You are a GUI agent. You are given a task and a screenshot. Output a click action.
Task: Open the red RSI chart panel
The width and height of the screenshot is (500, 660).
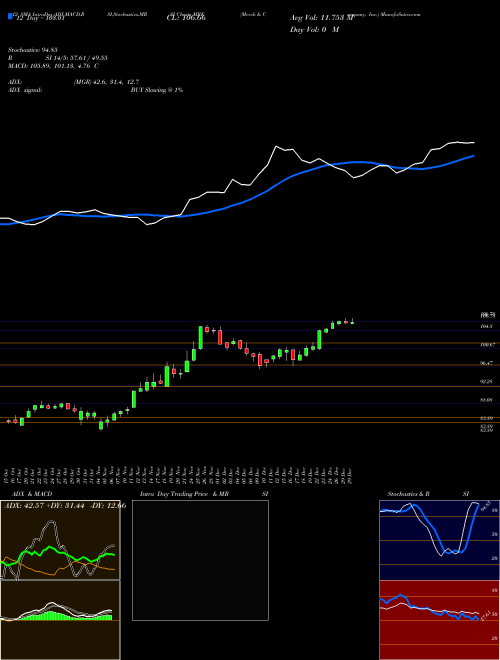pos(439,620)
